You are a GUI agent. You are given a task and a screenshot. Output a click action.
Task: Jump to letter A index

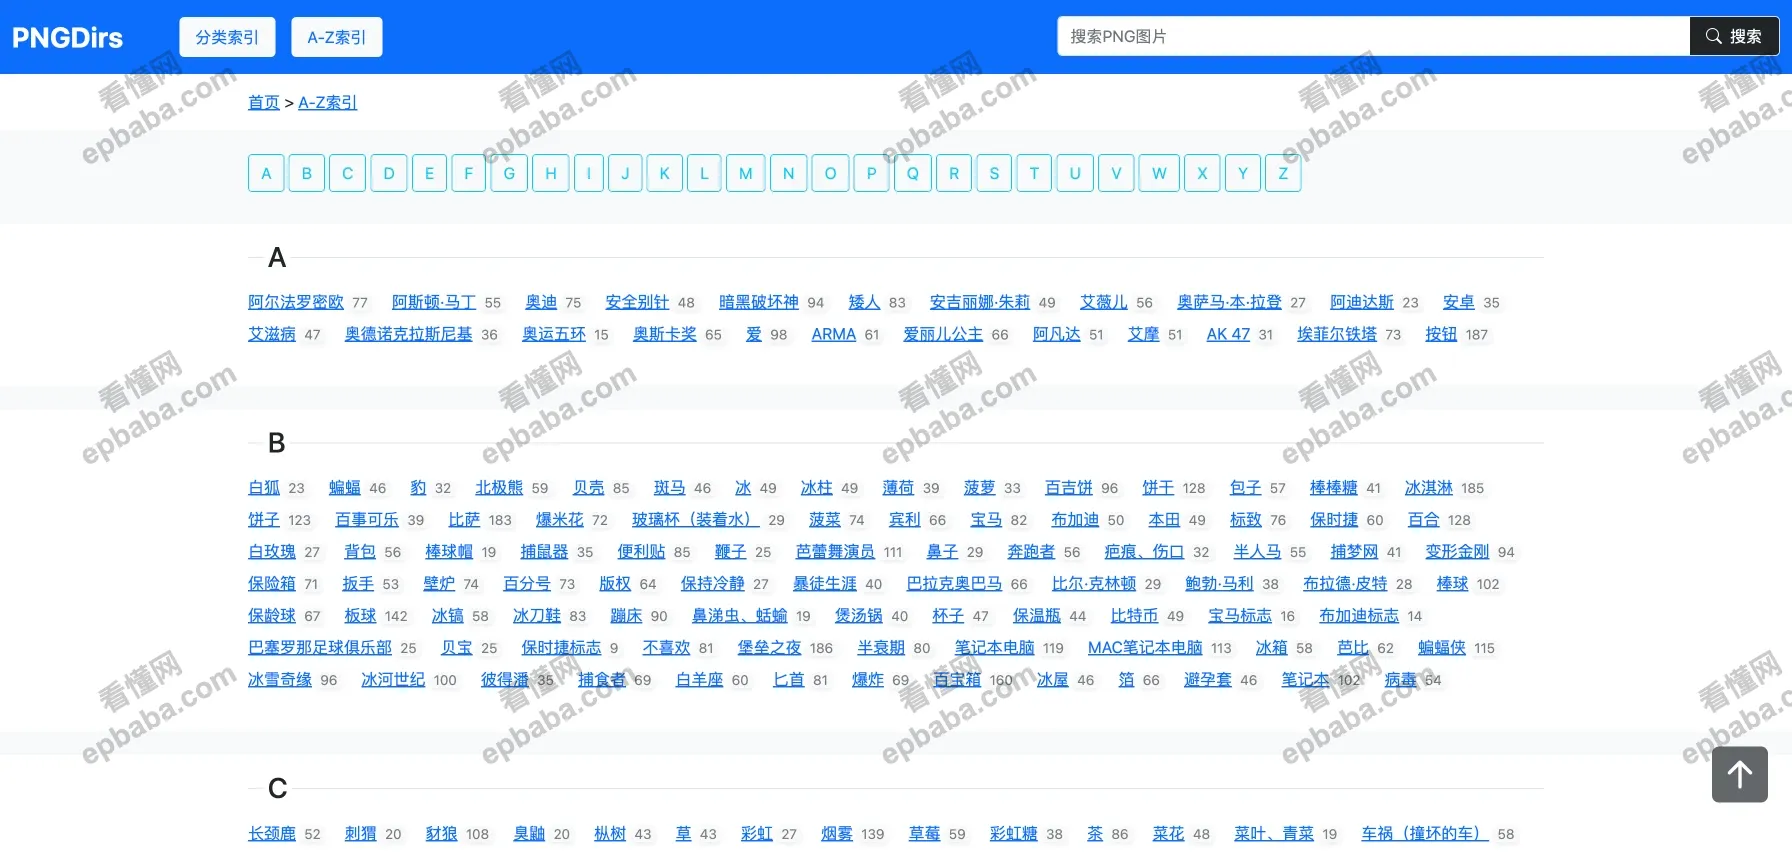[x=266, y=173]
